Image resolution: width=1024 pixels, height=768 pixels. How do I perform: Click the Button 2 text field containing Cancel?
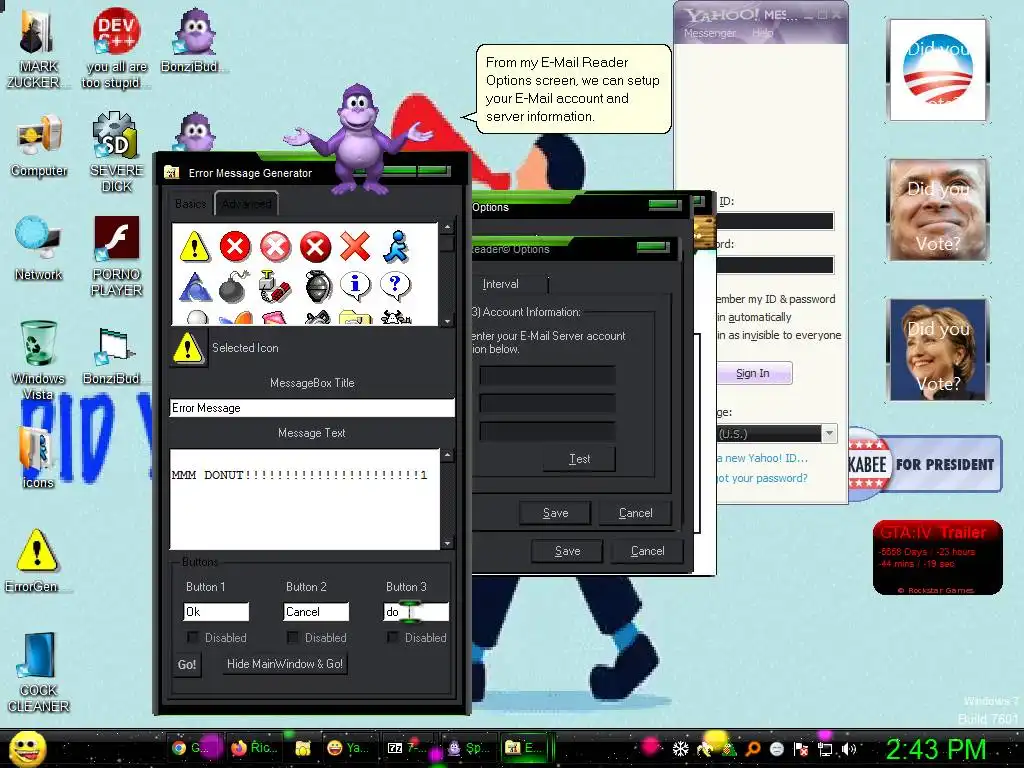[316, 612]
